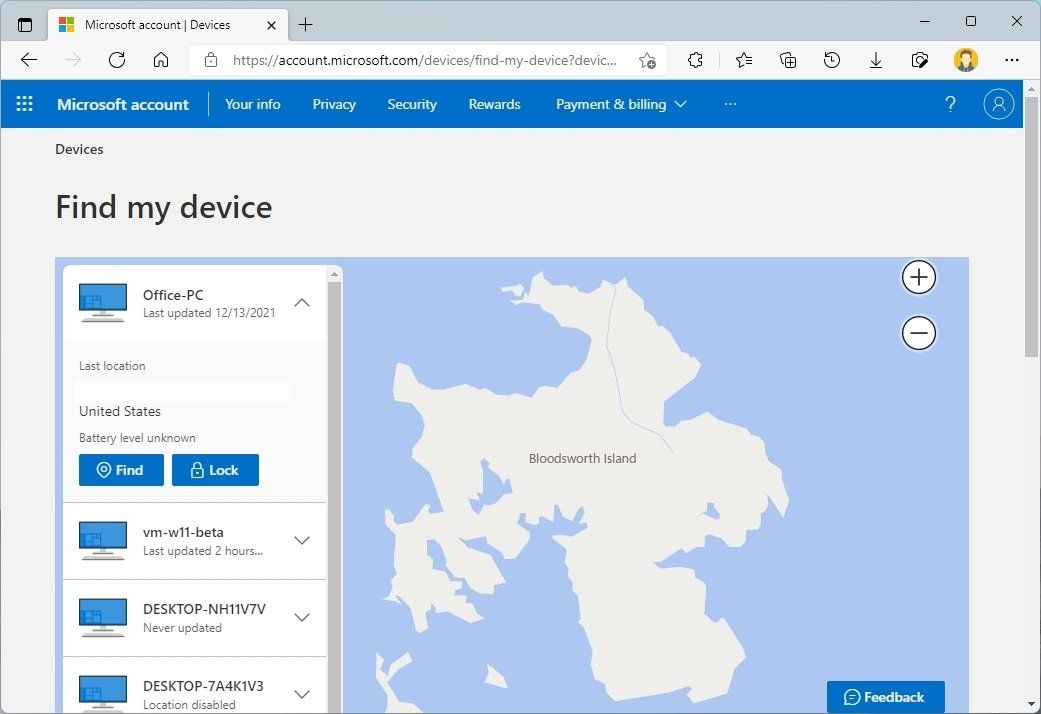Zoom in on the map with the plus icon

918,277
